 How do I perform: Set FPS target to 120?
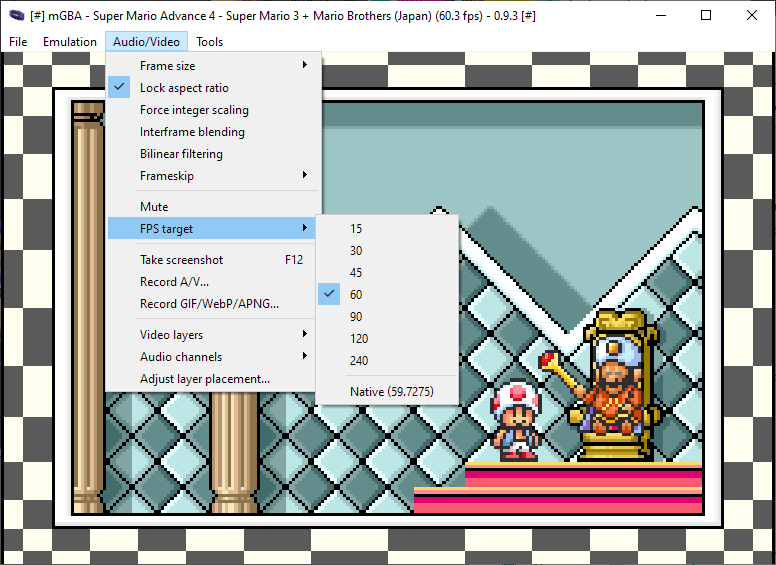coord(387,338)
